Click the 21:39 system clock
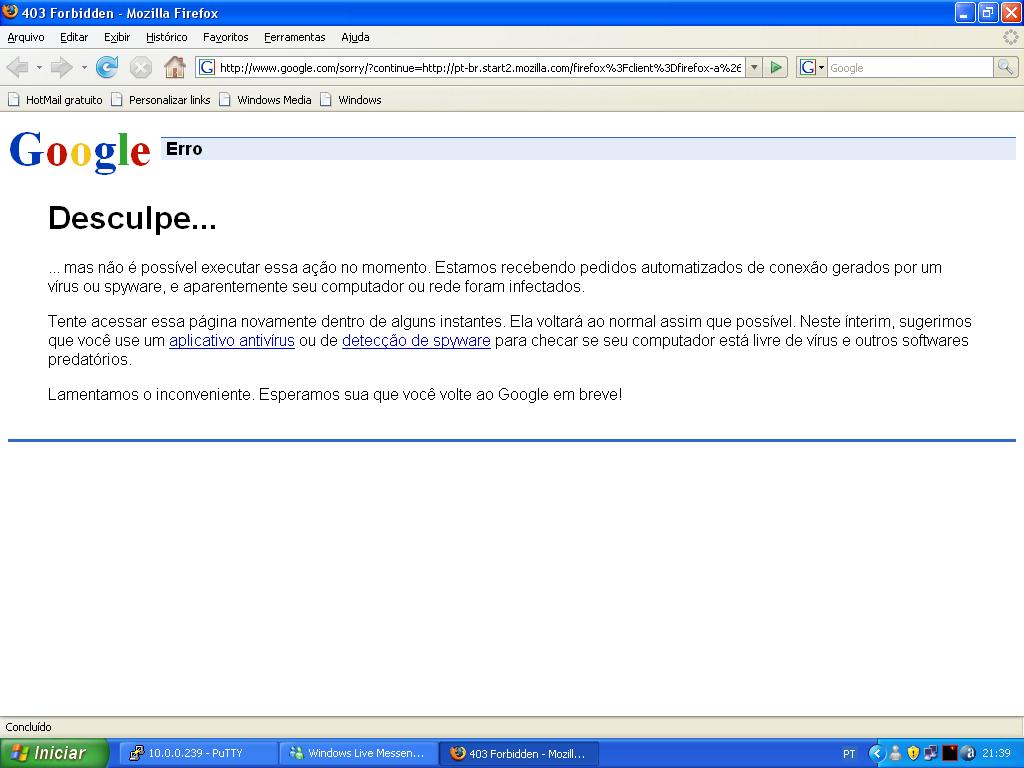The image size is (1024, 768). [997, 754]
